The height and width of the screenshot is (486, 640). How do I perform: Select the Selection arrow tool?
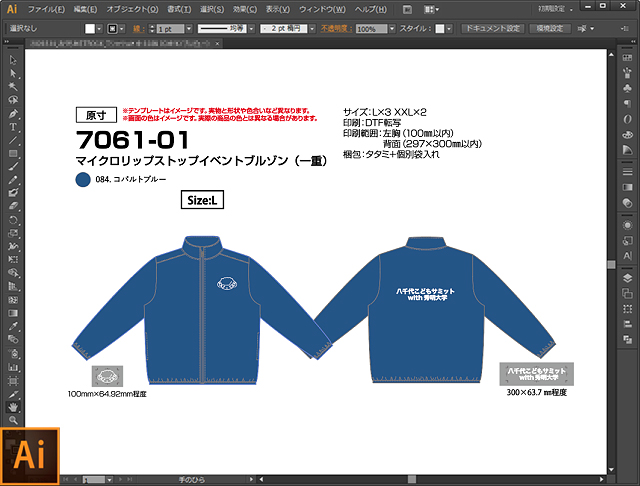(13, 61)
